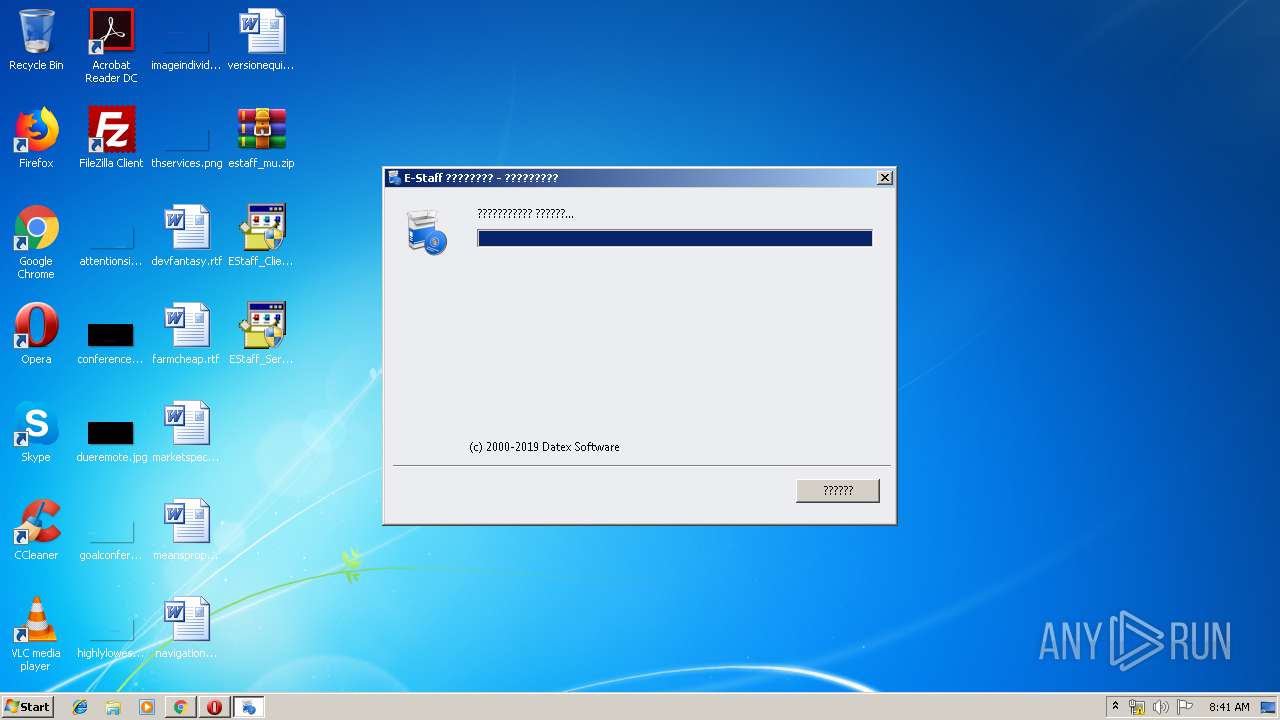Launch CCleaner desktop shortcut
This screenshot has width=1280, height=720.
(x=36, y=530)
